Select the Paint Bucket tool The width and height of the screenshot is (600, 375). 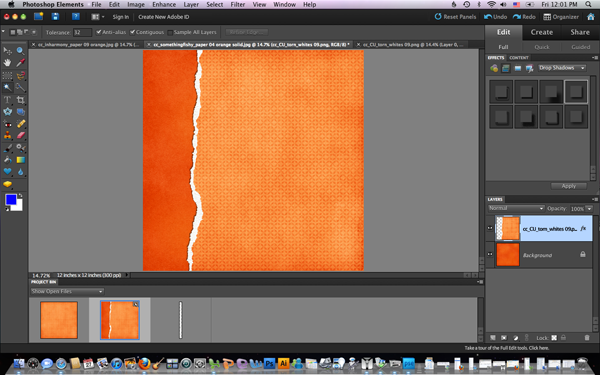pos(7,160)
